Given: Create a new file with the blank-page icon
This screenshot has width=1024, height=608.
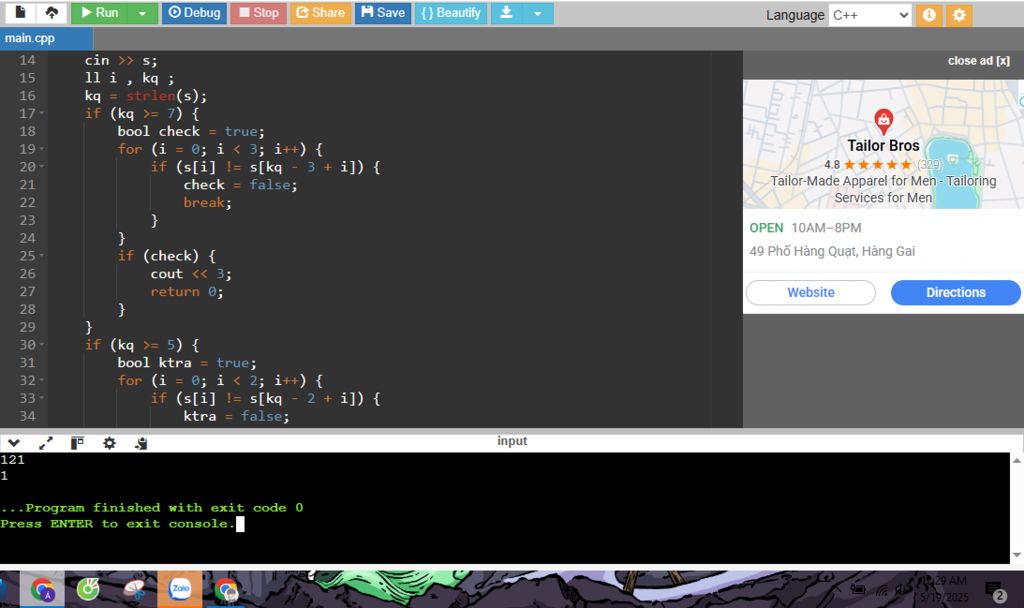Looking at the screenshot, I should point(20,13).
